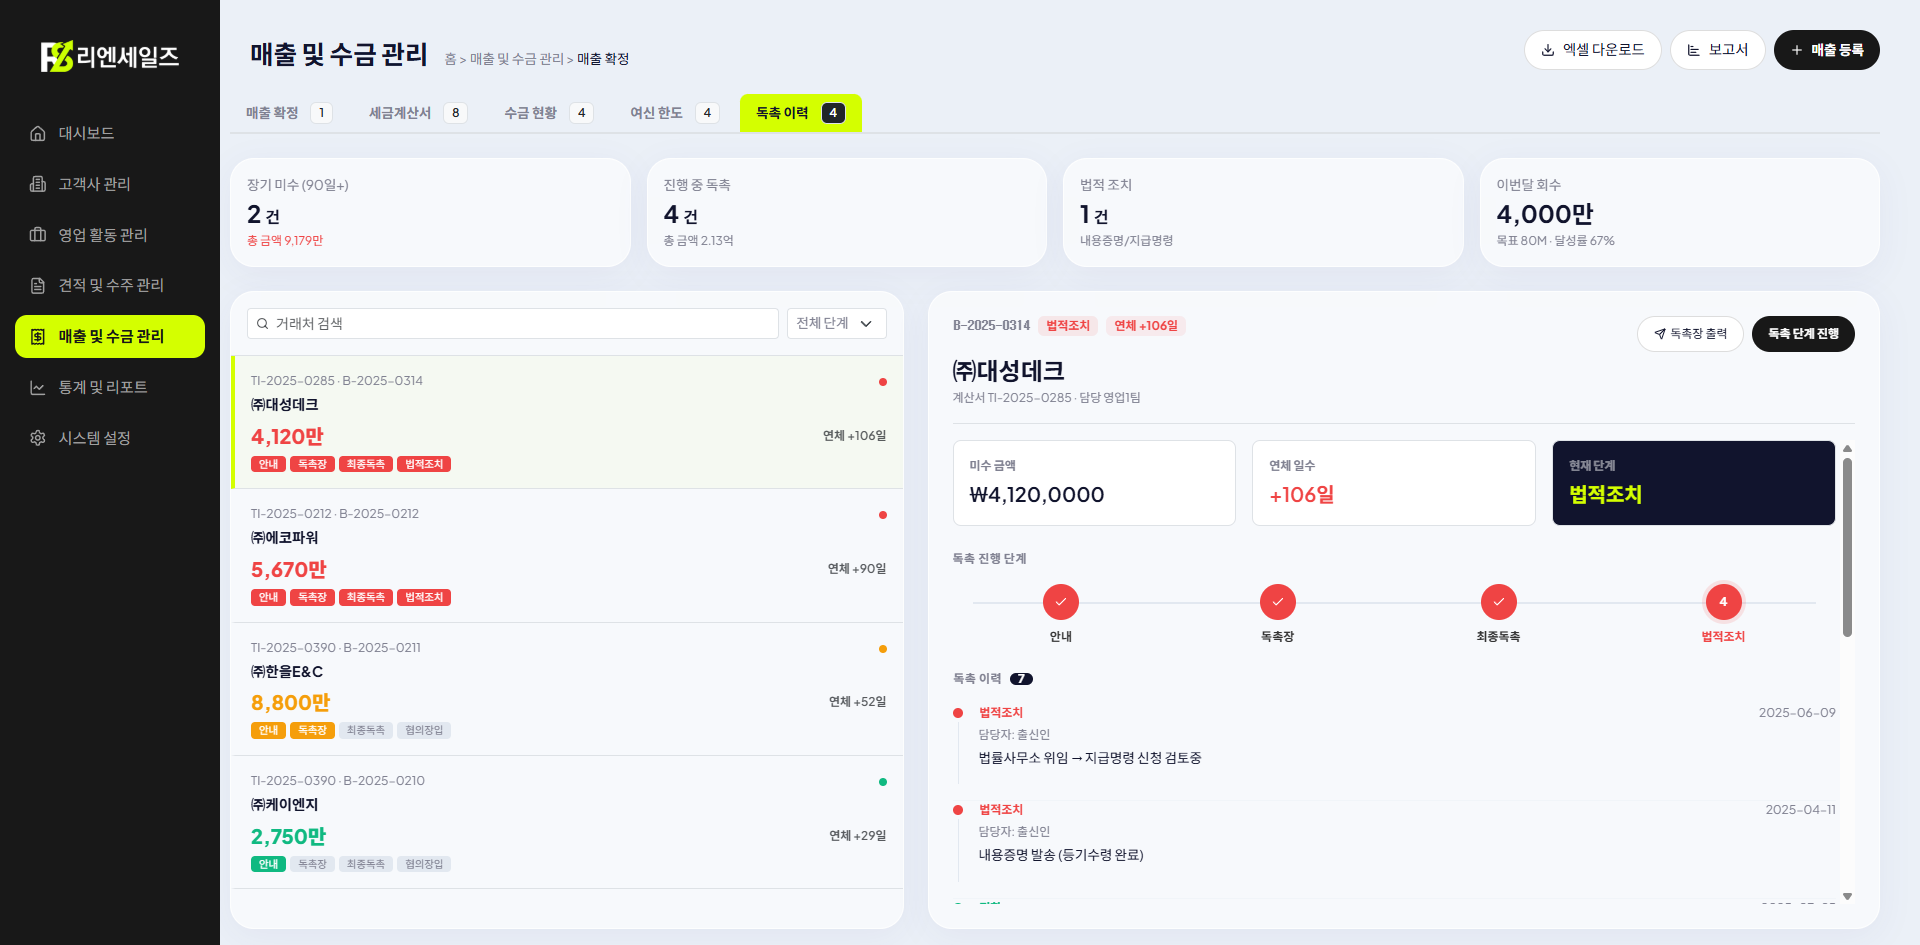Open 대시보드 from sidebar home icon
The width and height of the screenshot is (1920, 945).
38,133
